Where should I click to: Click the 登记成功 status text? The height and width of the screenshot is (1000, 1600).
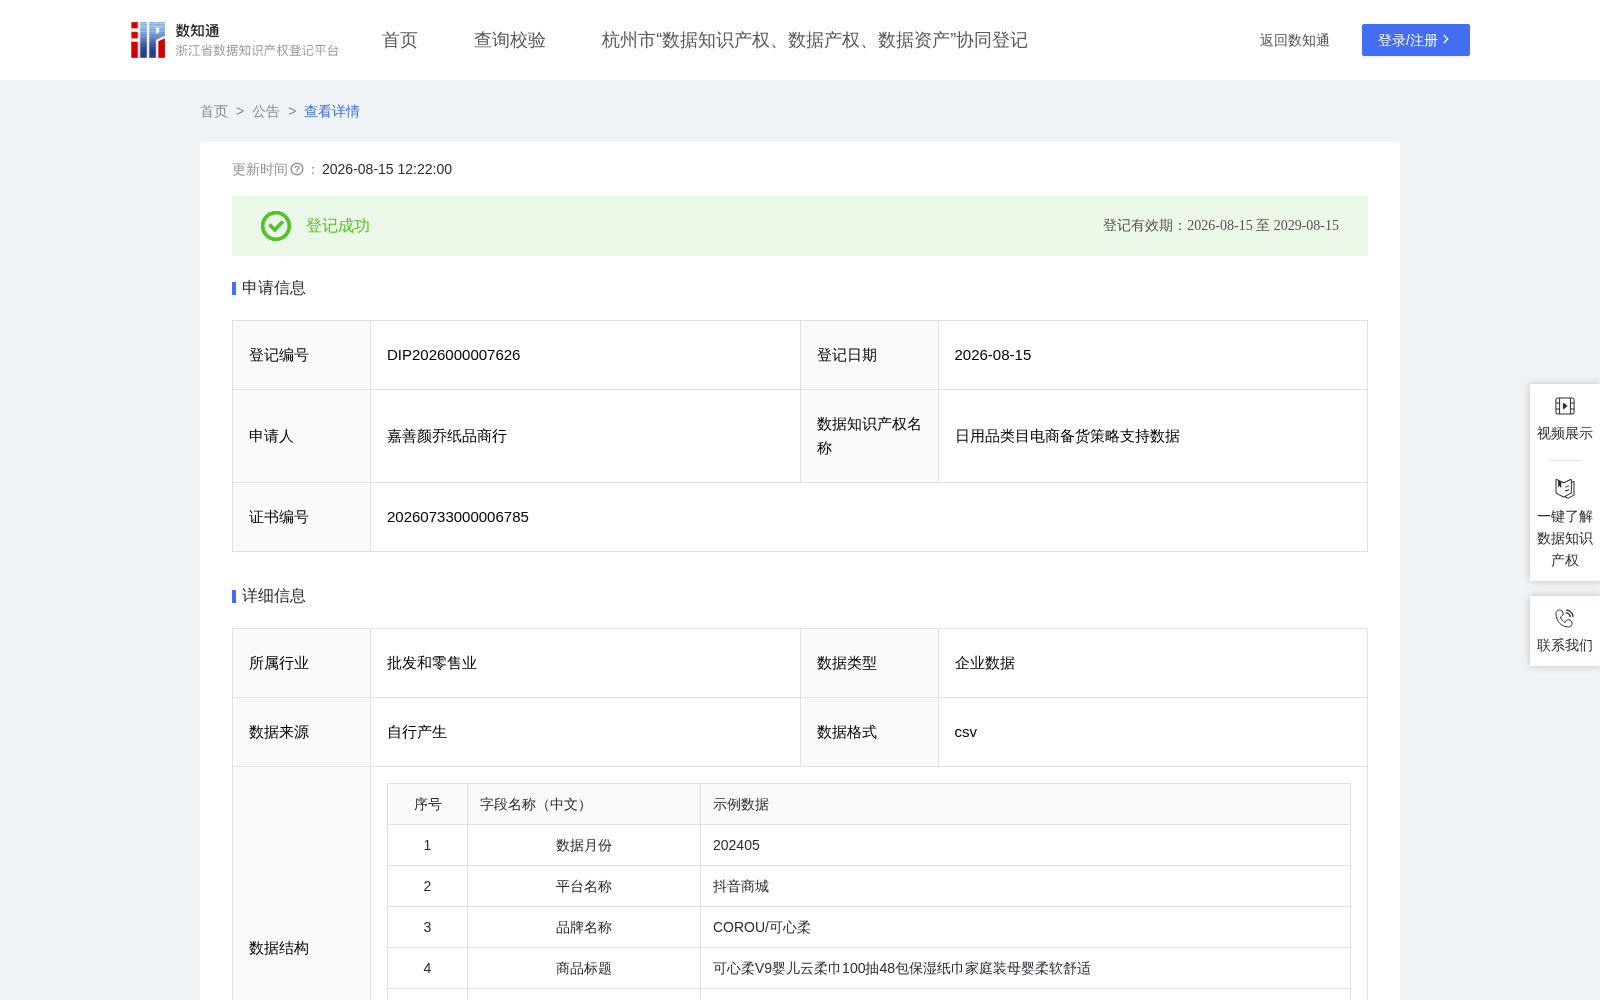tap(338, 226)
